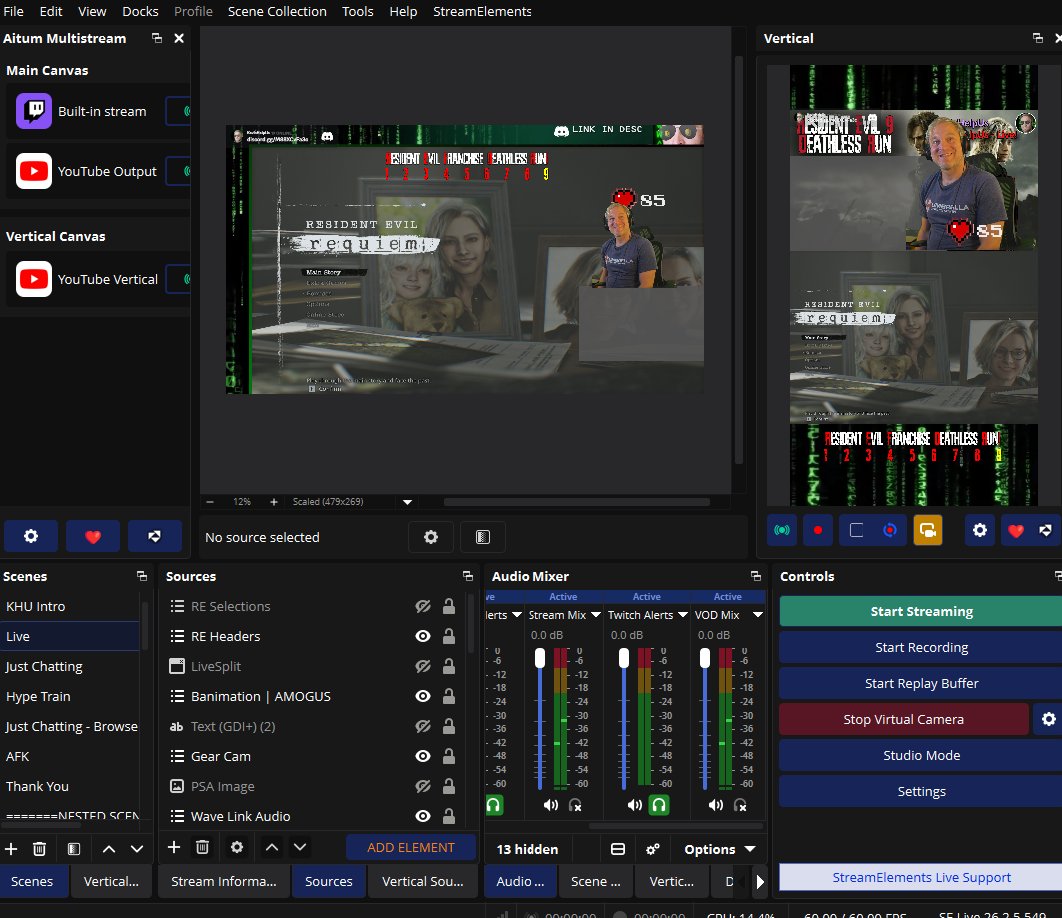Unlock the Wave Link Audio source
The width and height of the screenshot is (1062, 918).
tap(448, 816)
